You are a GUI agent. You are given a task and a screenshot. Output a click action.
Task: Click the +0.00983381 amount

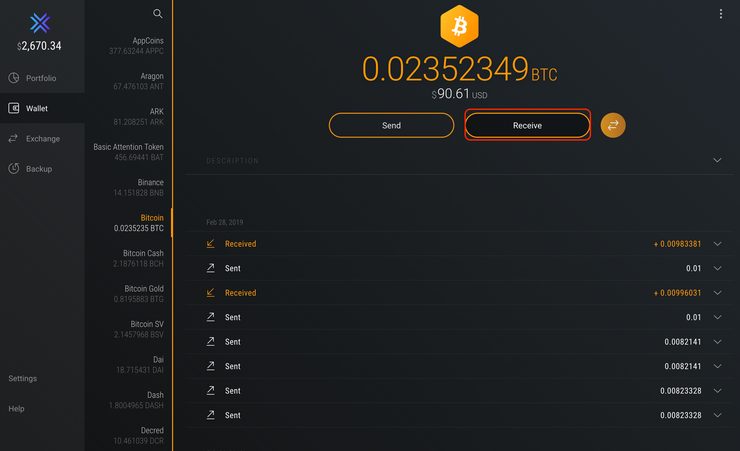tap(677, 243)
